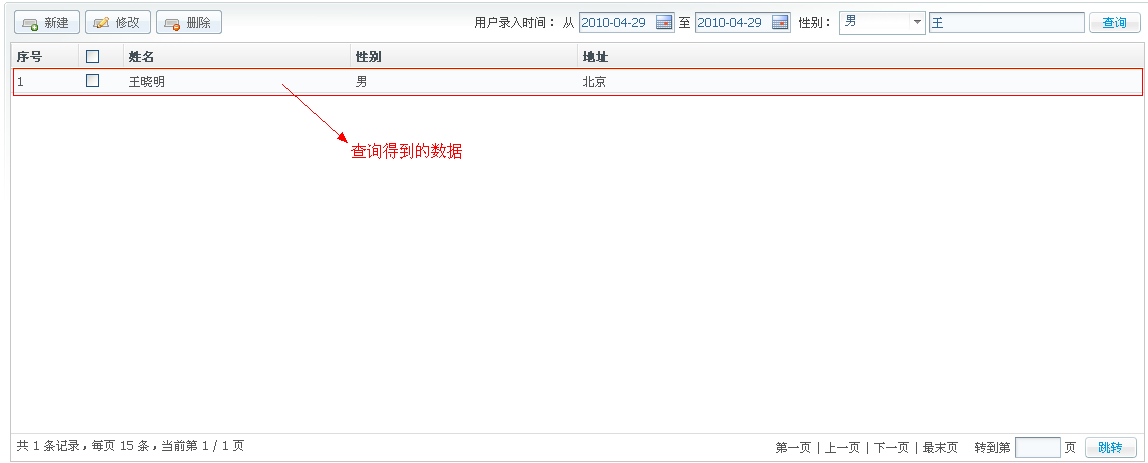The image size is (1148, 463).
Task: Sort by the 姓名 column header
Action: tap(141, 57)
